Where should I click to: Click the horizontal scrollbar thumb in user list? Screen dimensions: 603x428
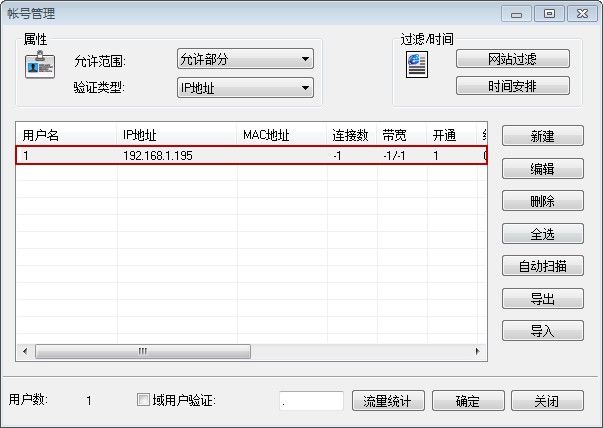point(143,351)
